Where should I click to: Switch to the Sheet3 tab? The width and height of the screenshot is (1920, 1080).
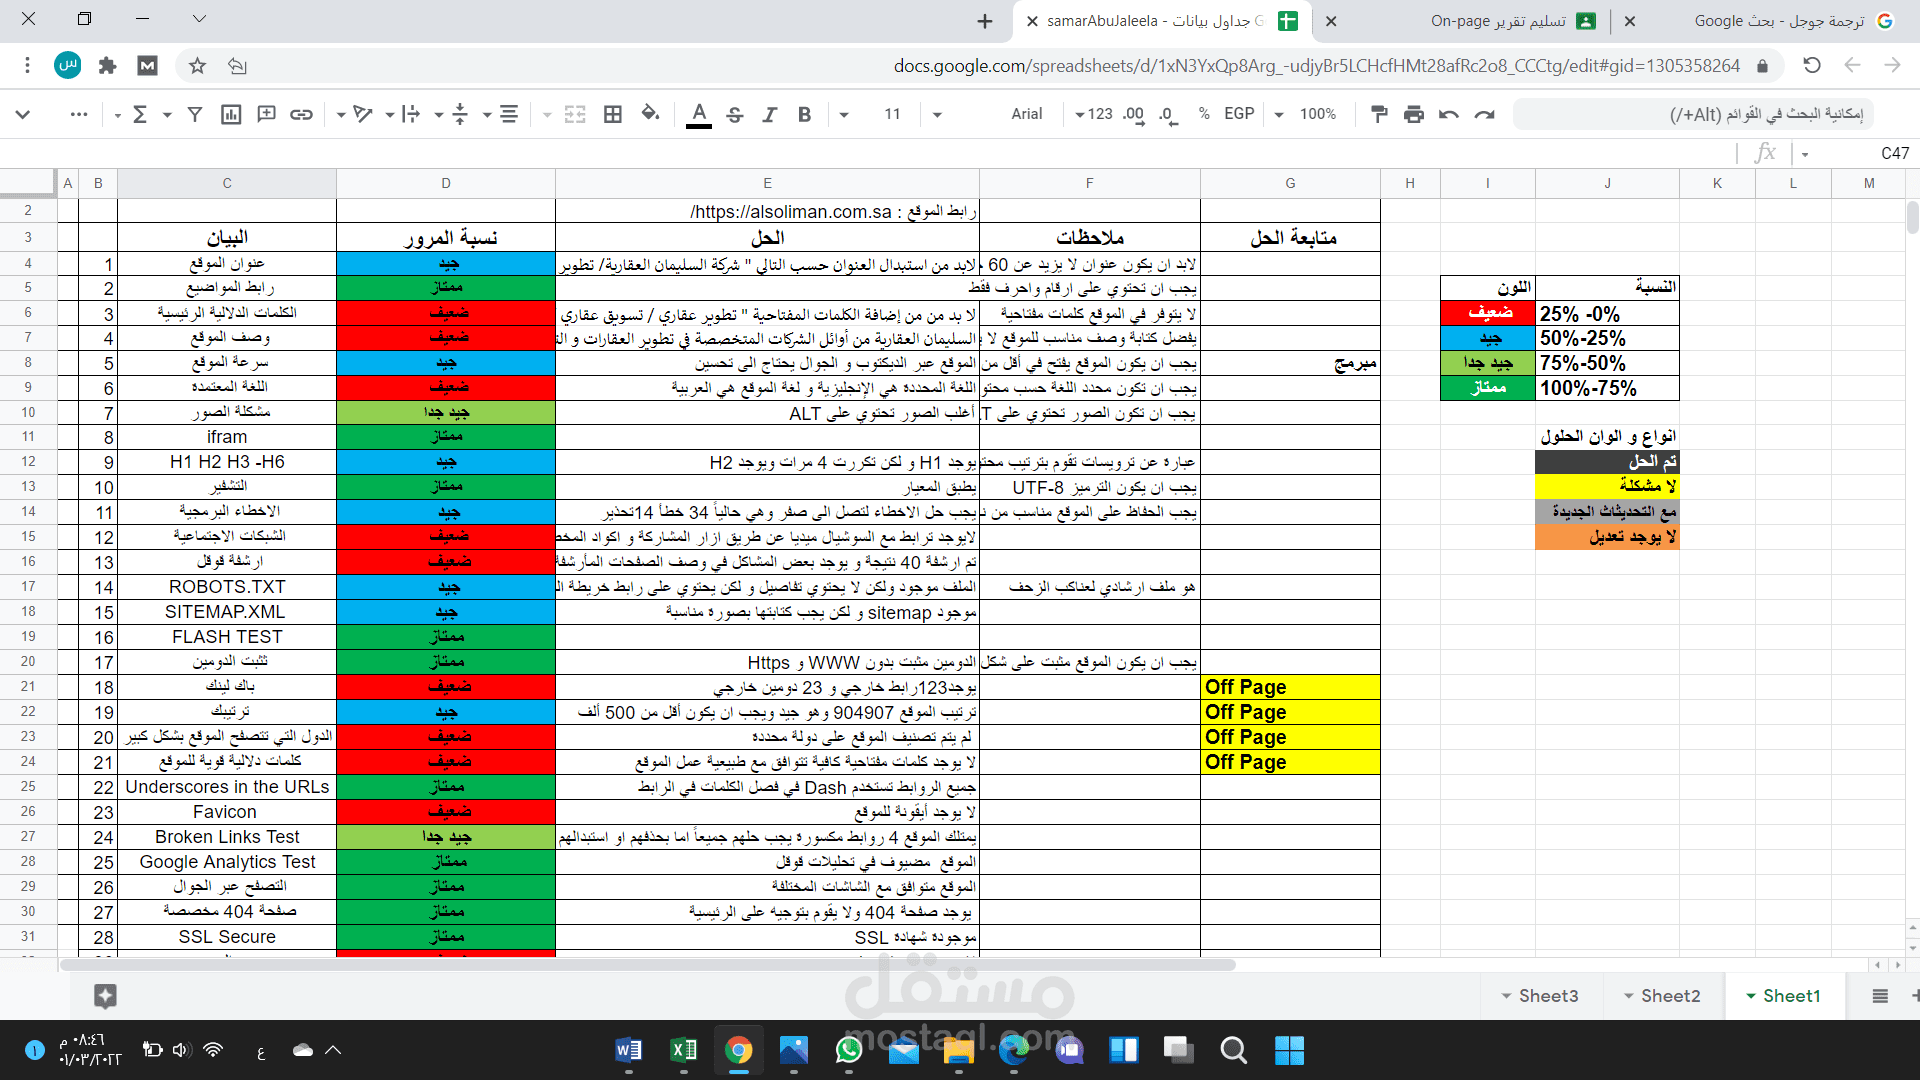tap(1547, 995)
